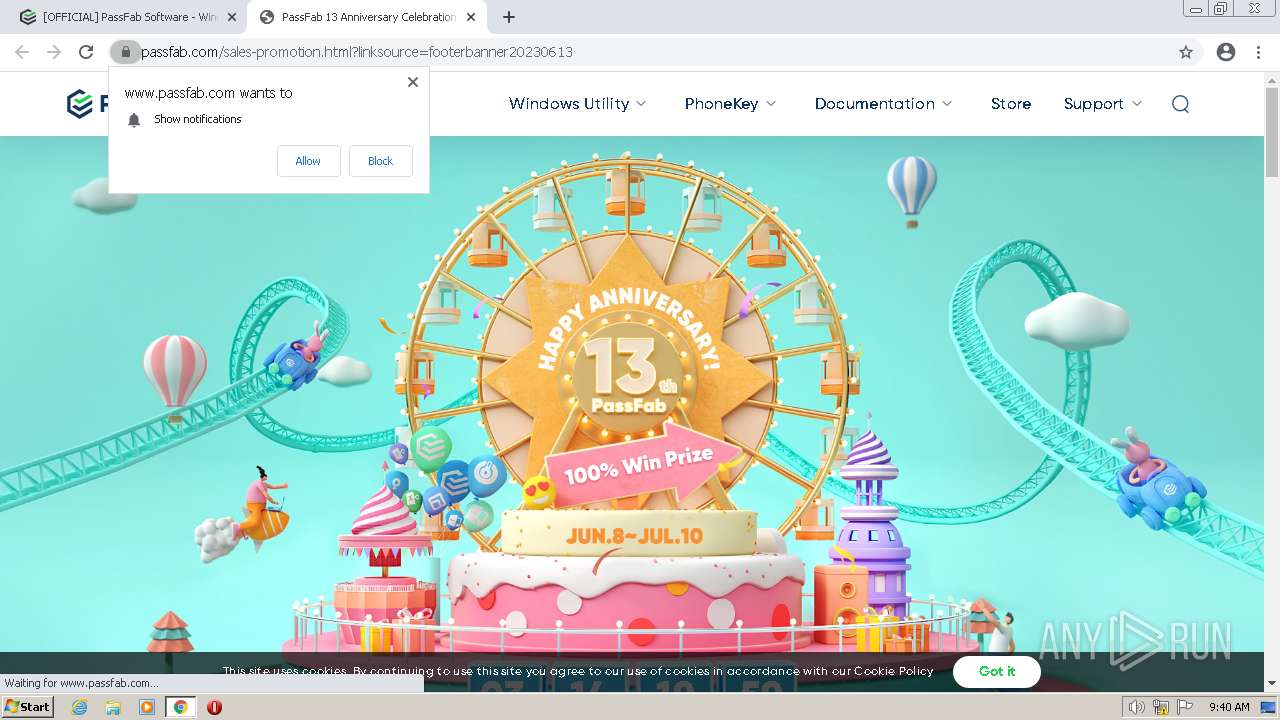Open the Store page
The height and width of the screenshot is (720, 1280).
[1011, 104]
